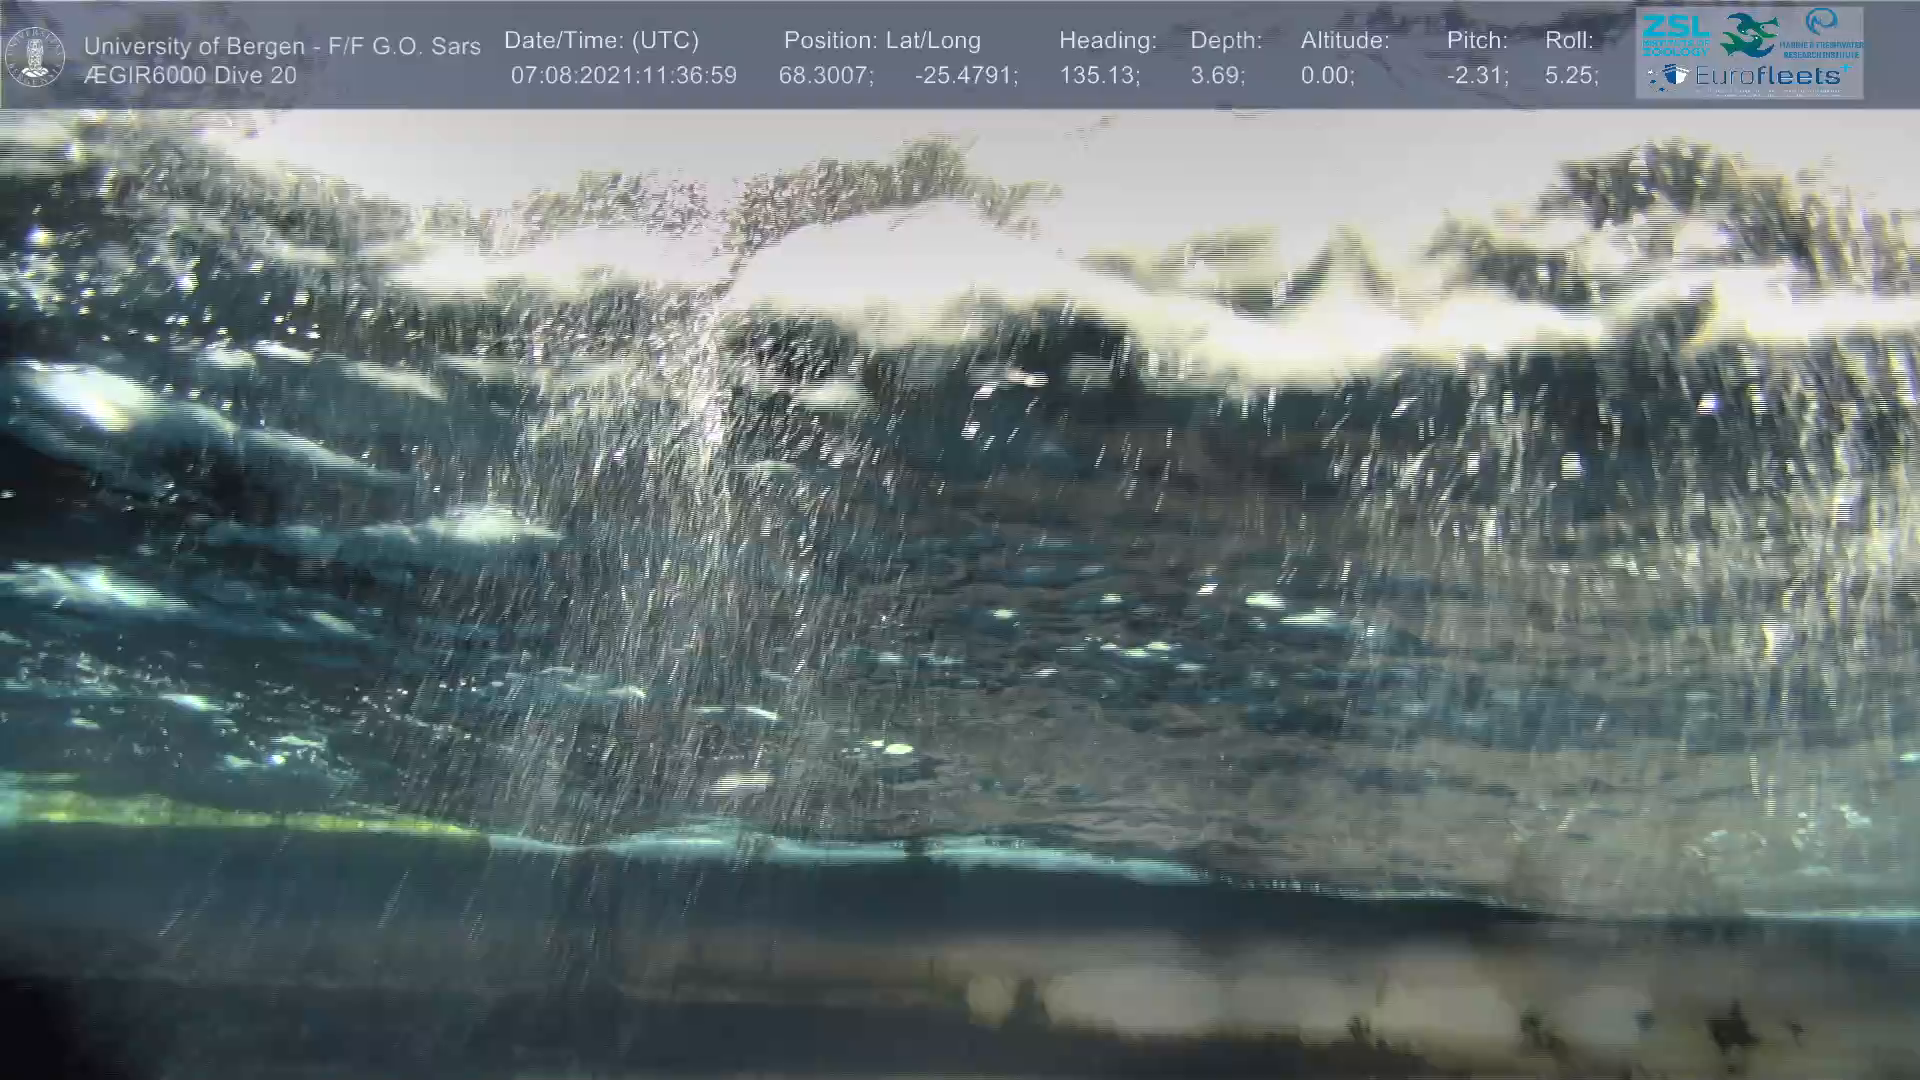Click the University of Bergen title text
1920x1080 pixels.
282,46
